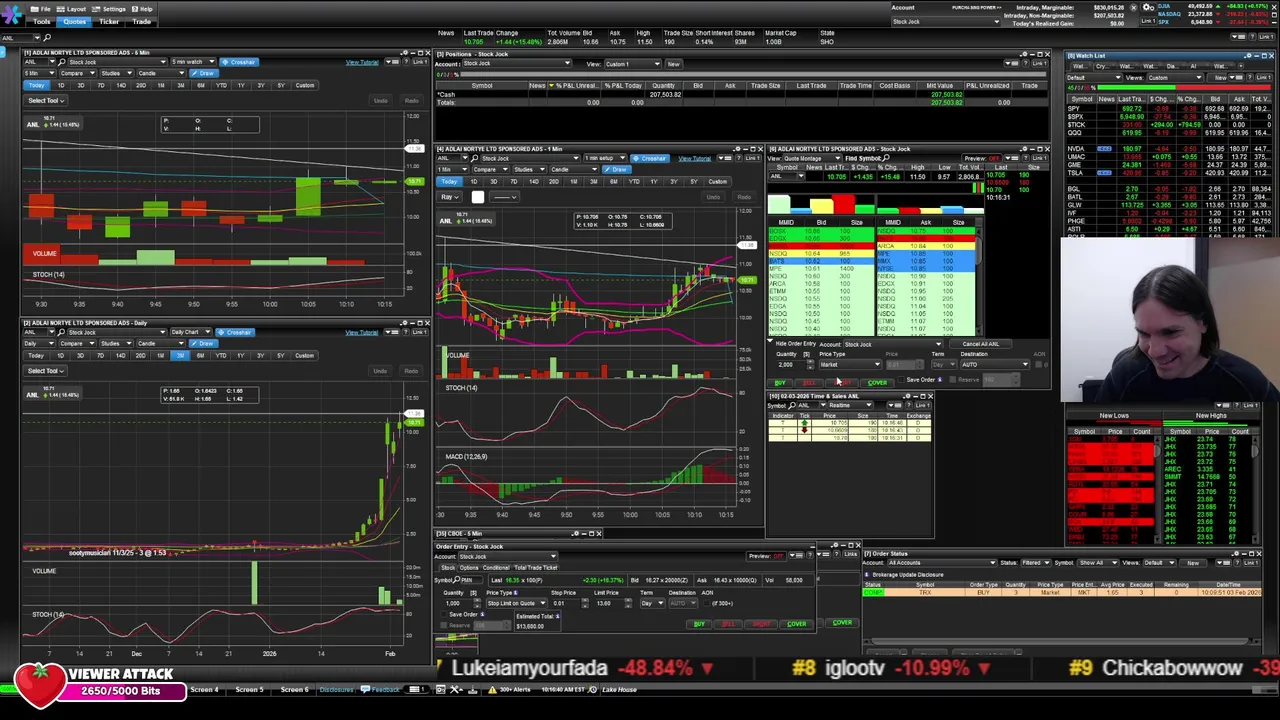Click COVER button in Level 2 window
Screen dimensions: 1280x720
[x=877, y=383]
